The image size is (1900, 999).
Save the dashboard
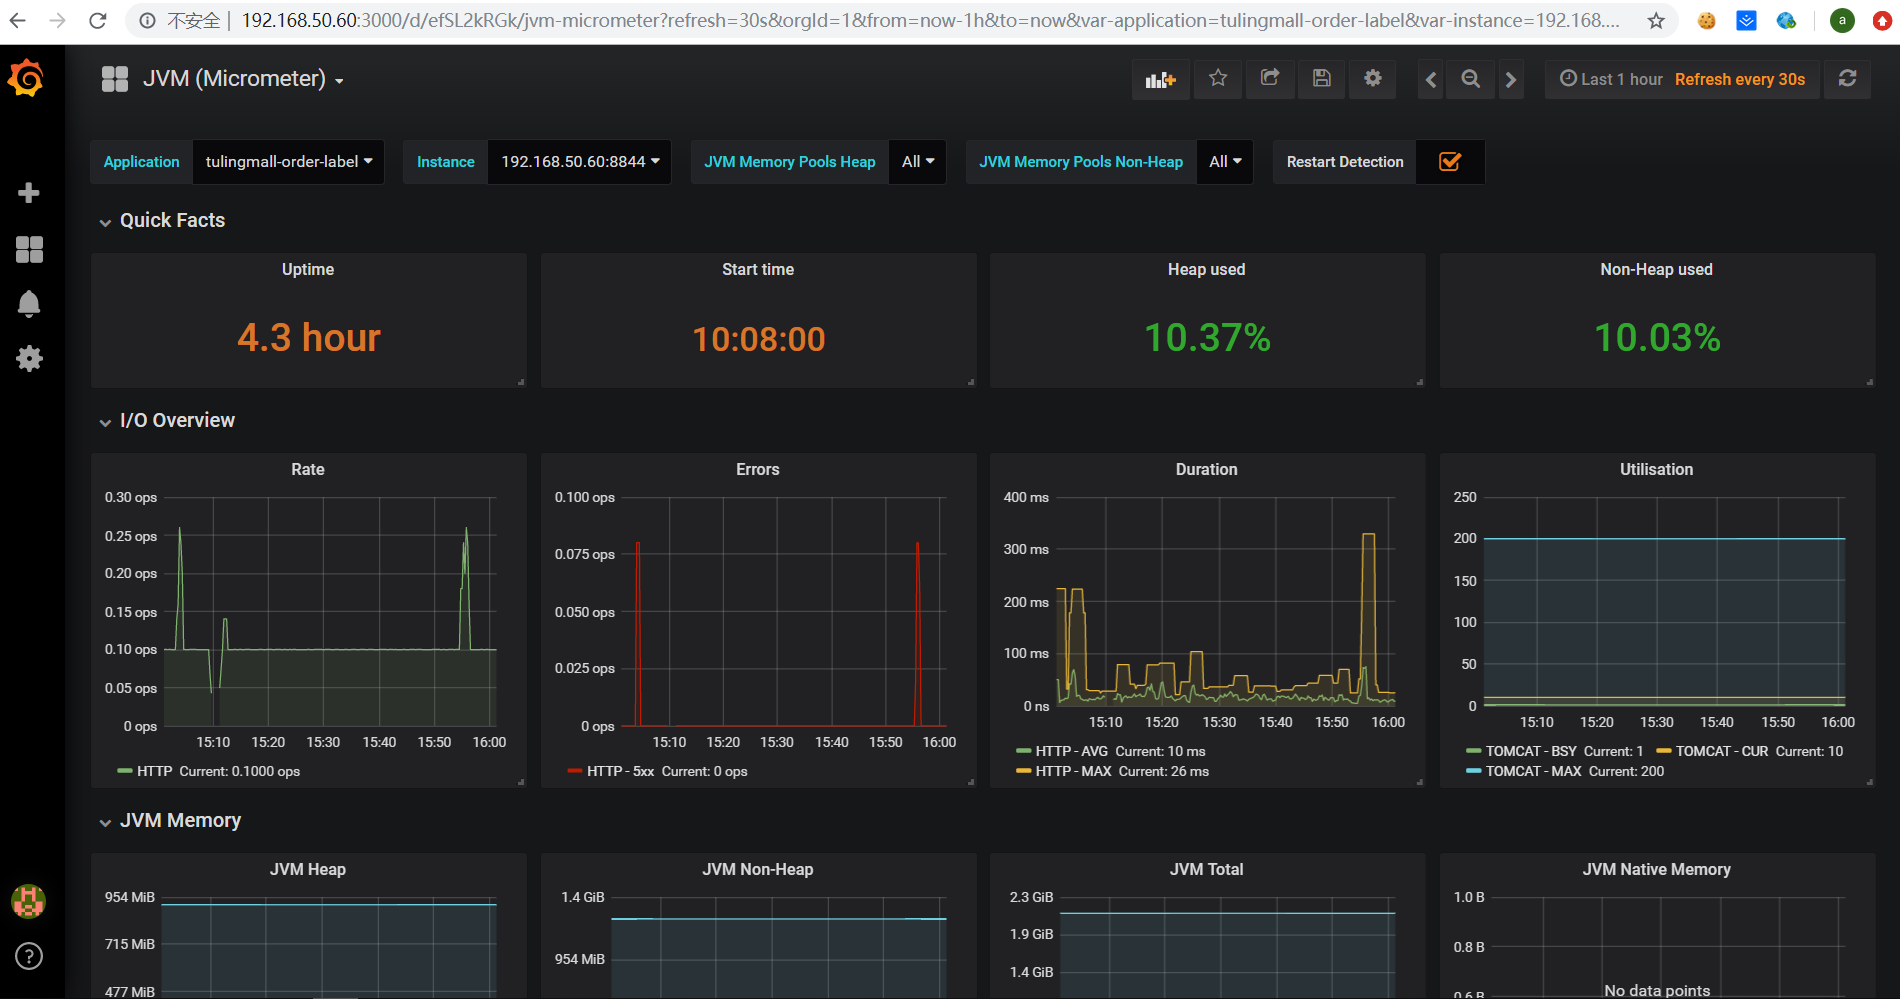click(1321, 78)
